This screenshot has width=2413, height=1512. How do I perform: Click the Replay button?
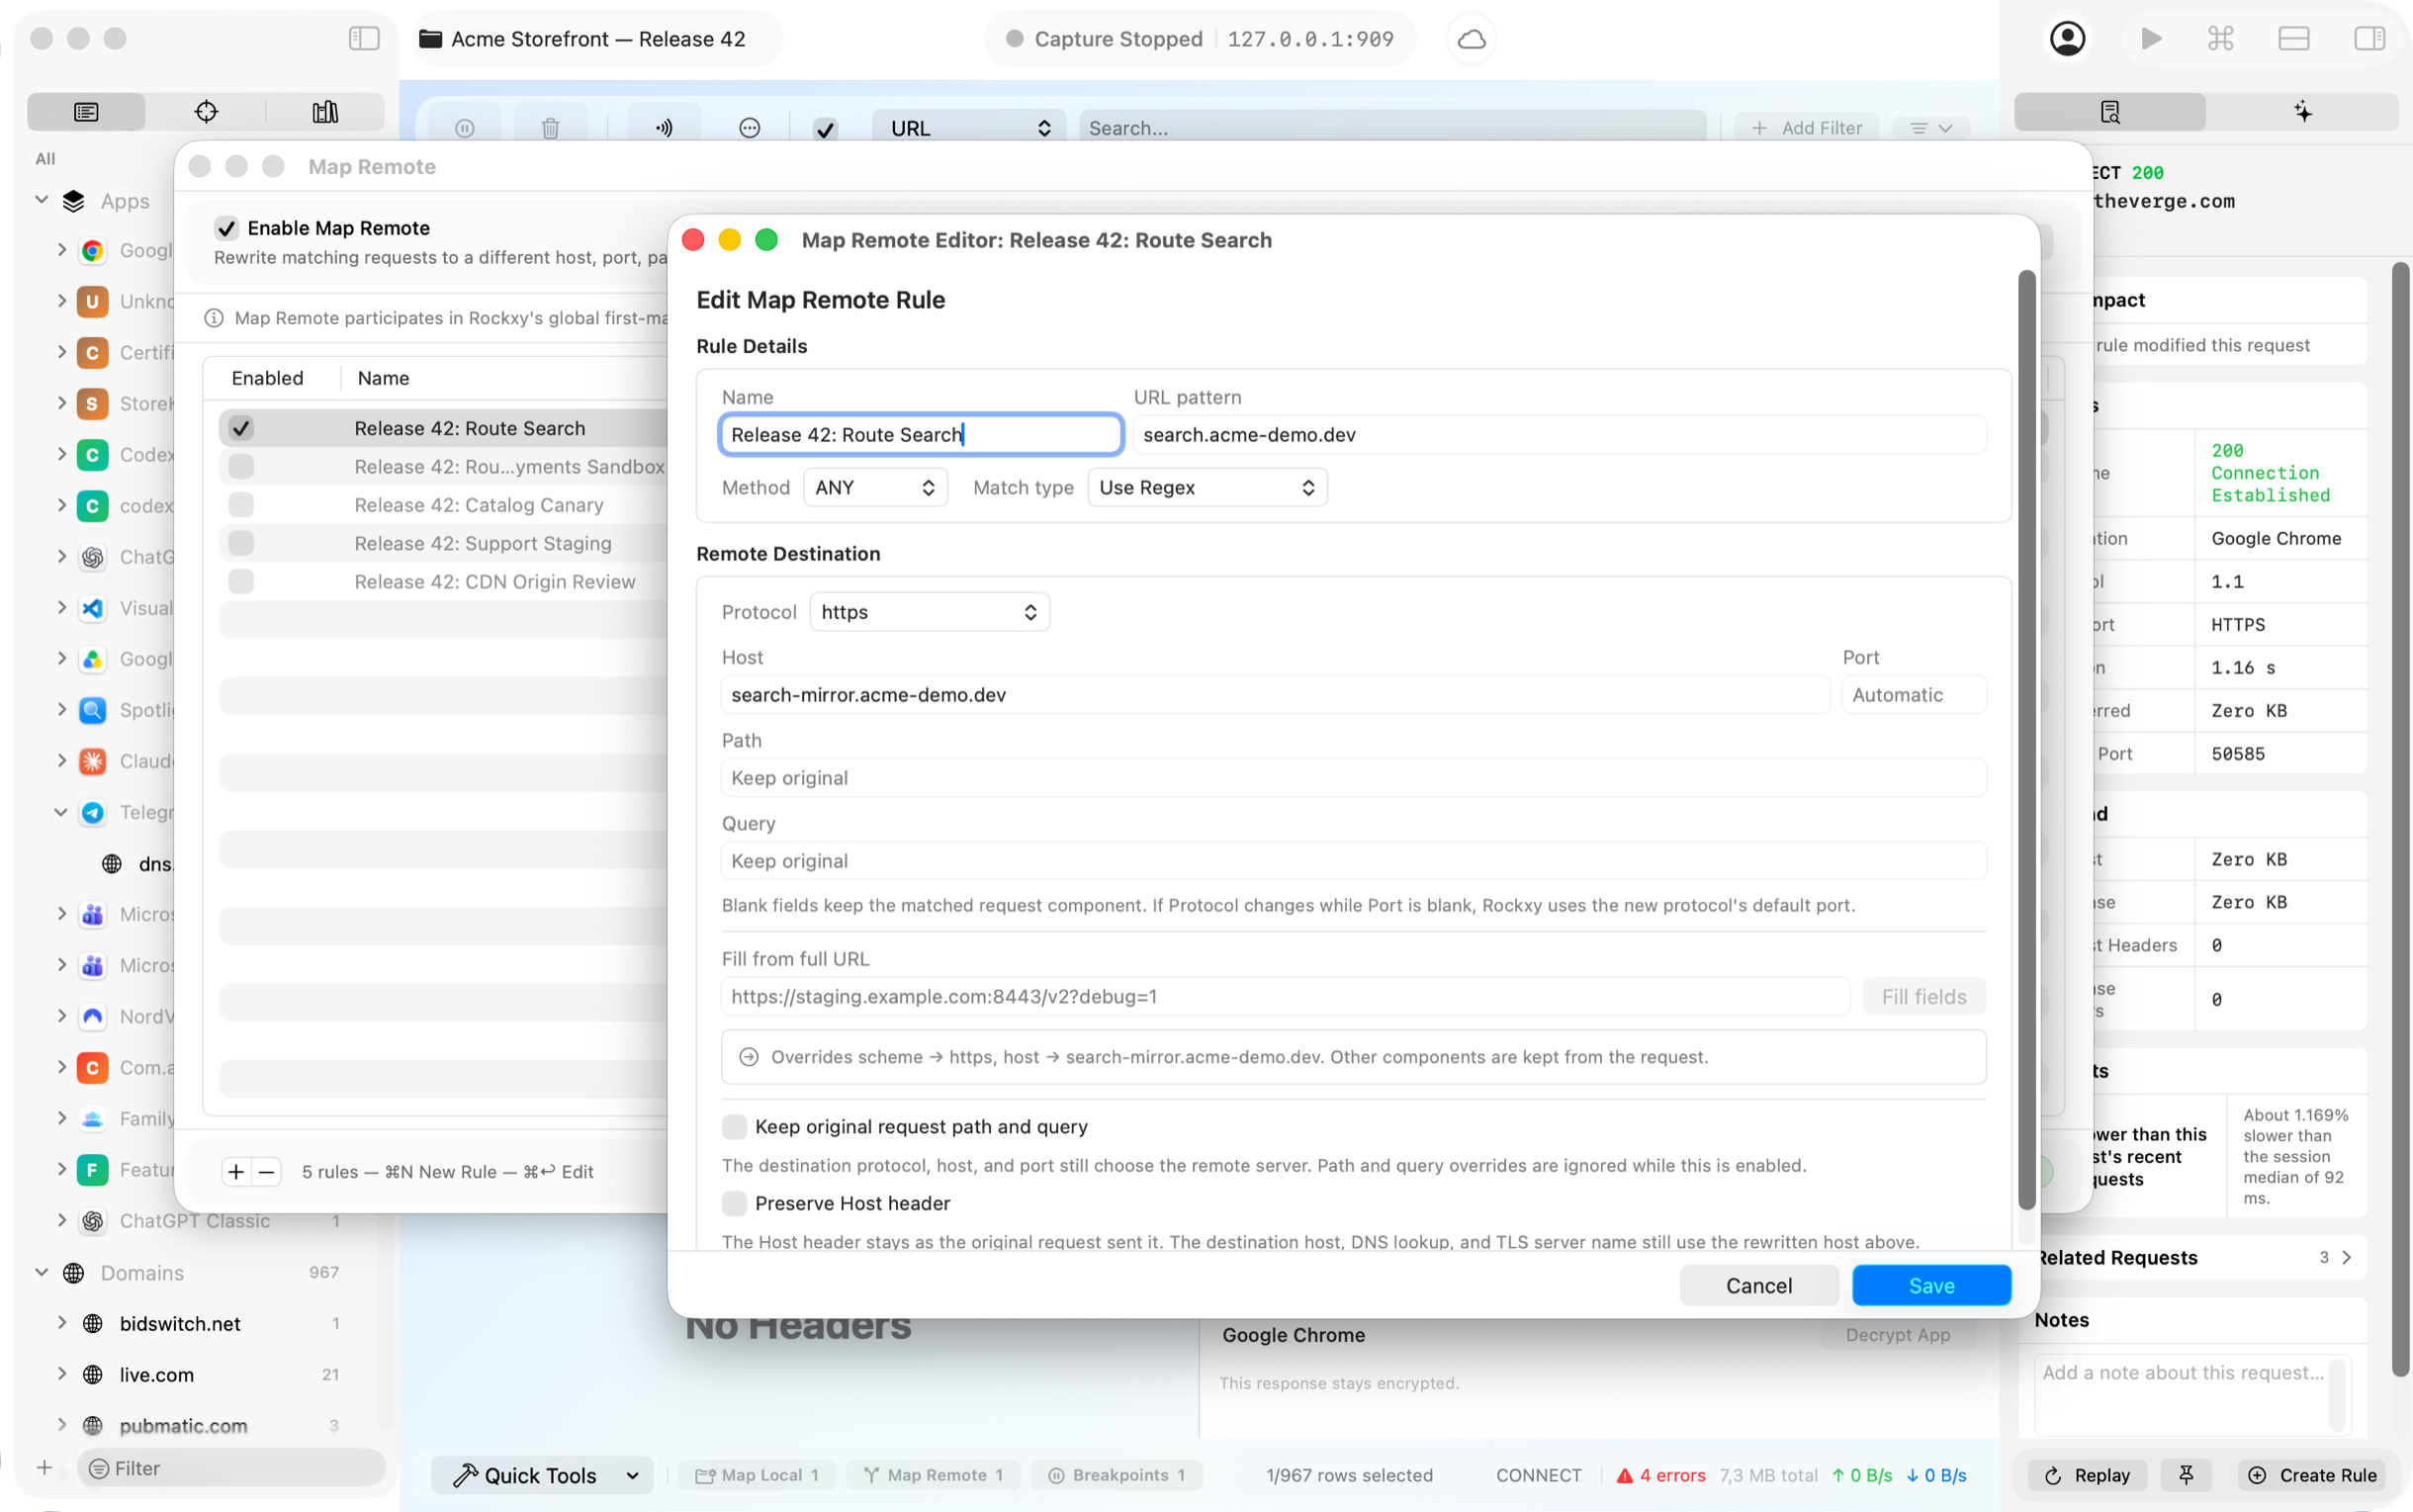pos(2087,1475)
